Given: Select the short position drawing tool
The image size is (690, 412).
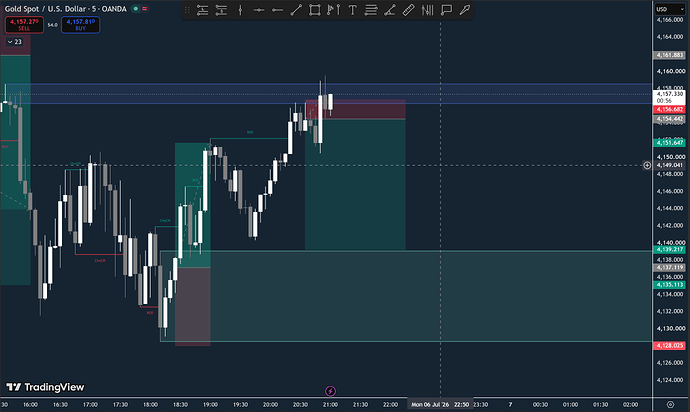Looking at the screenshot, I should (221, 10).
